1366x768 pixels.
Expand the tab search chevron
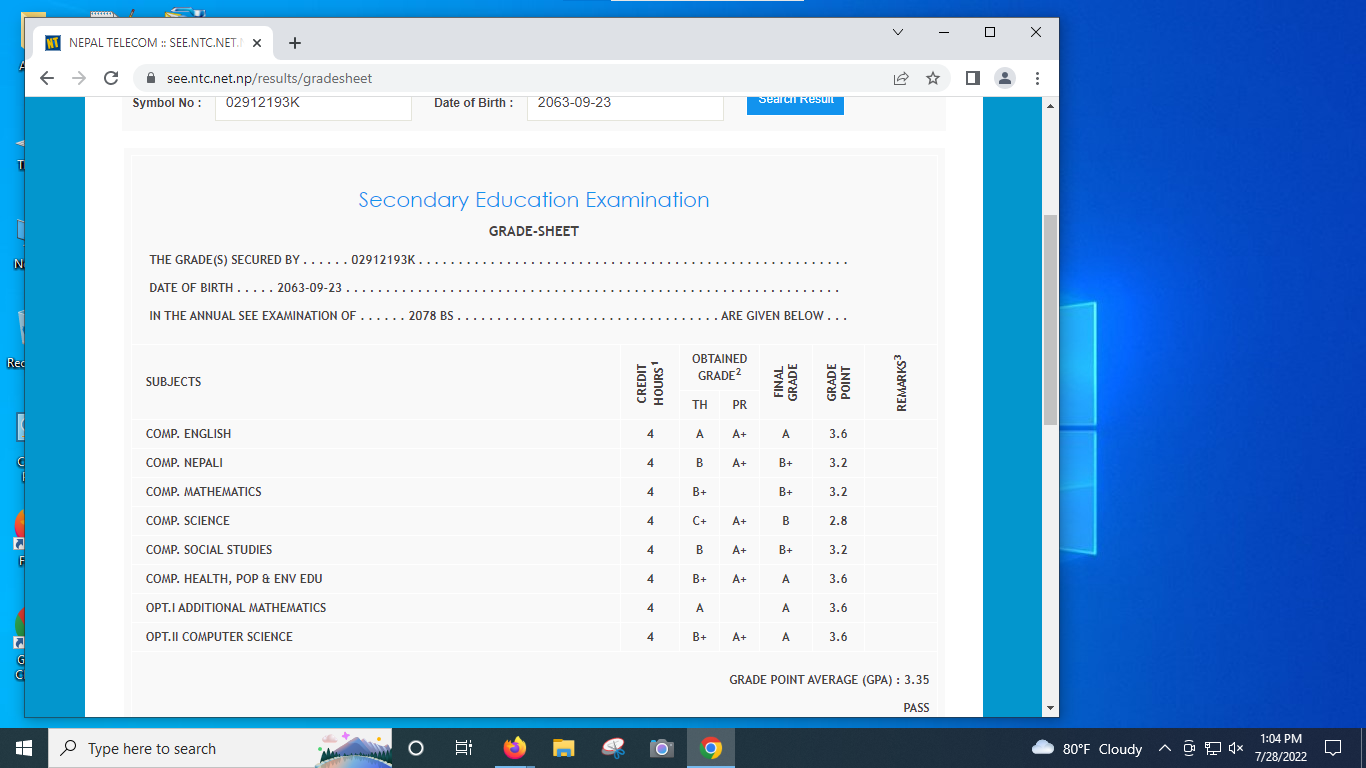(x=898, y=32)
